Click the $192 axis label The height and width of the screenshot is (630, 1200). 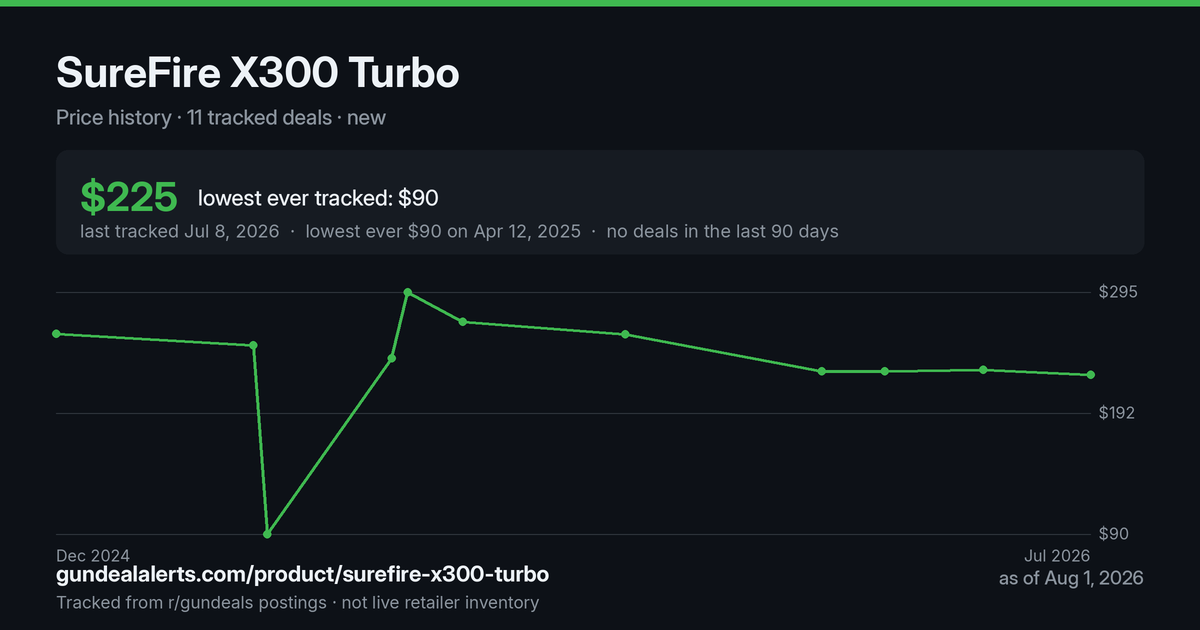[1117, 413]
